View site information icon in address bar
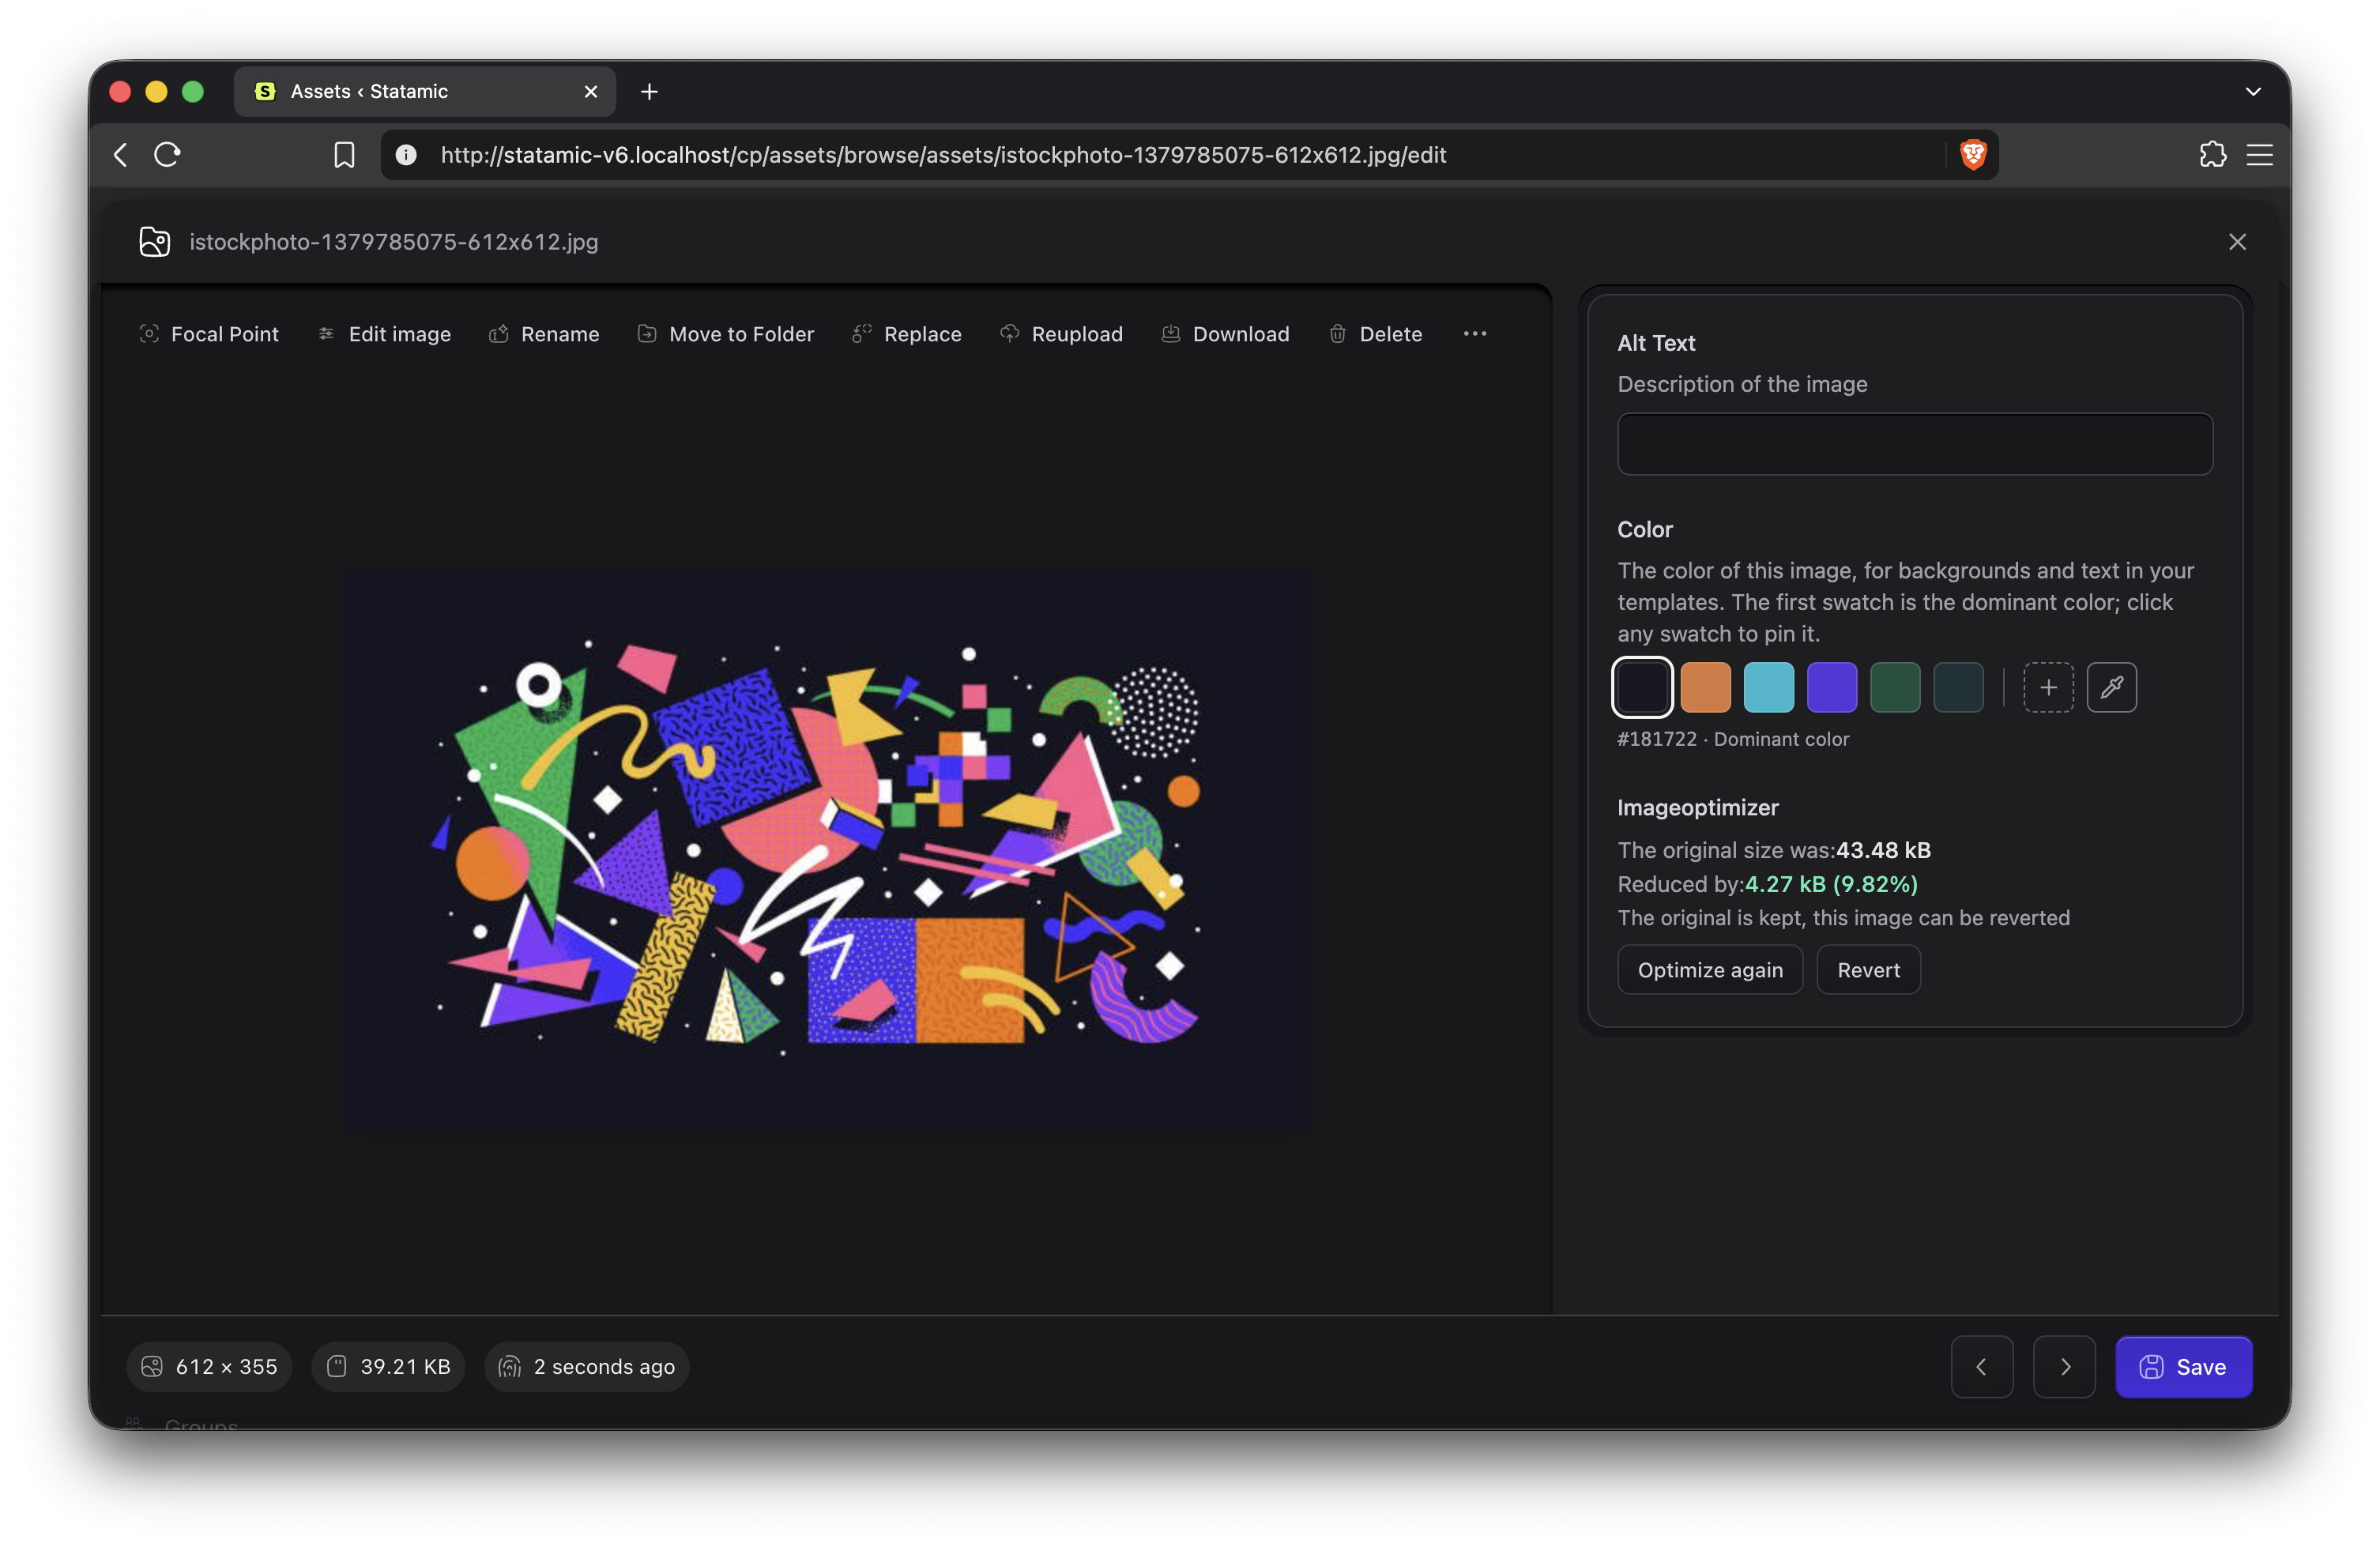The width and height of the screenshot is (2380, 1547). [x=406, y=154]
